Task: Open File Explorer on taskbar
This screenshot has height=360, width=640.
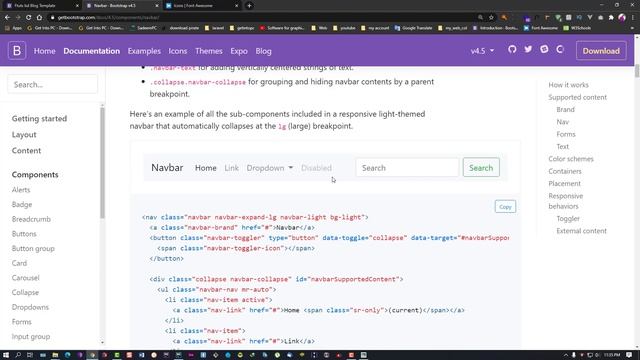Action: click(x=55, y=355)
